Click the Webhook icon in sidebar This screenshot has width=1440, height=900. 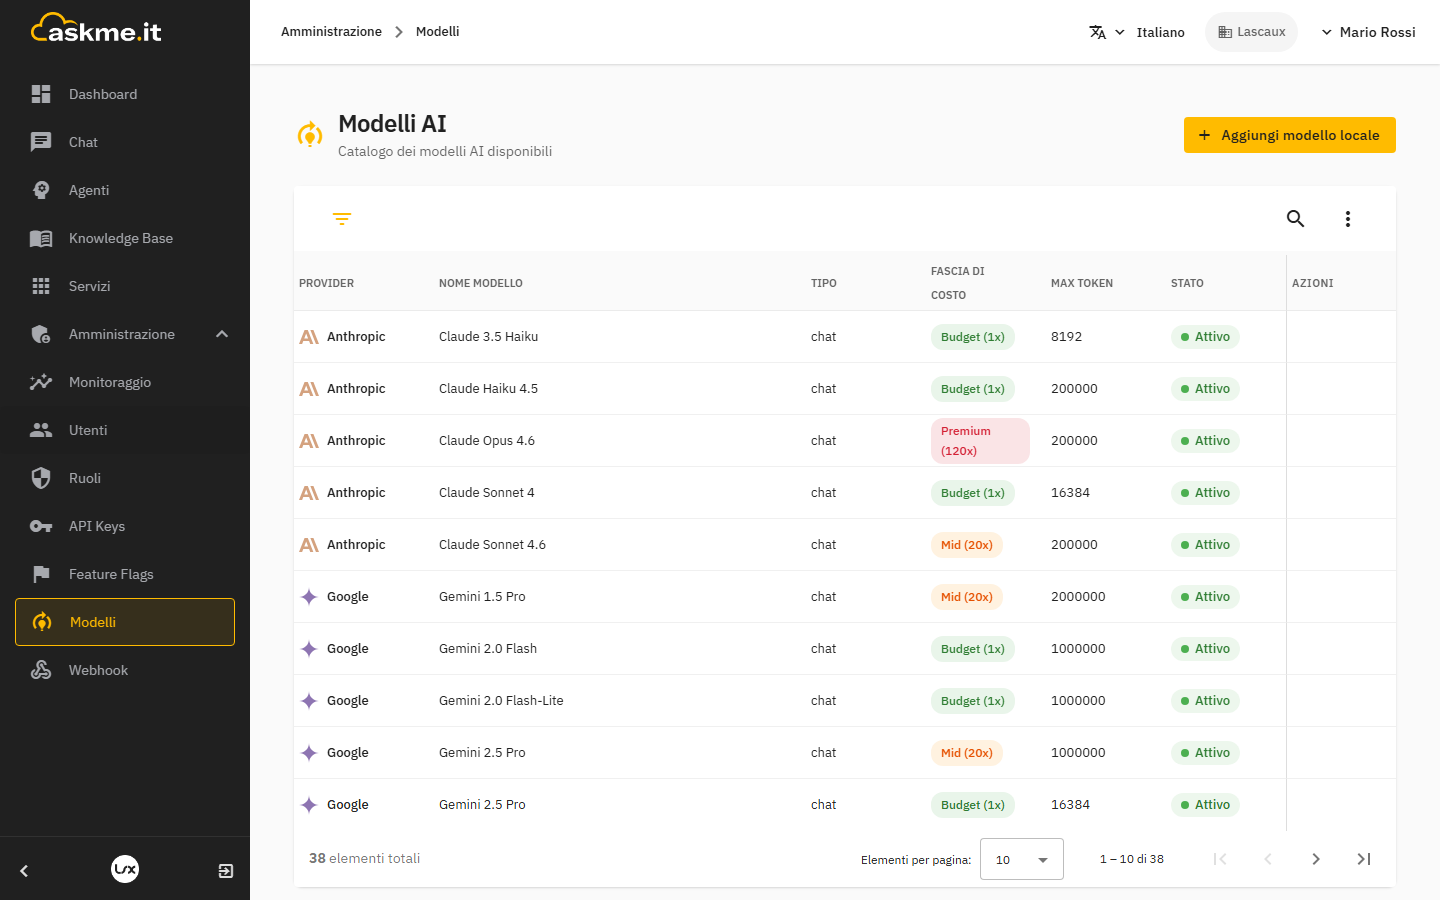click(x=41, y=670)
